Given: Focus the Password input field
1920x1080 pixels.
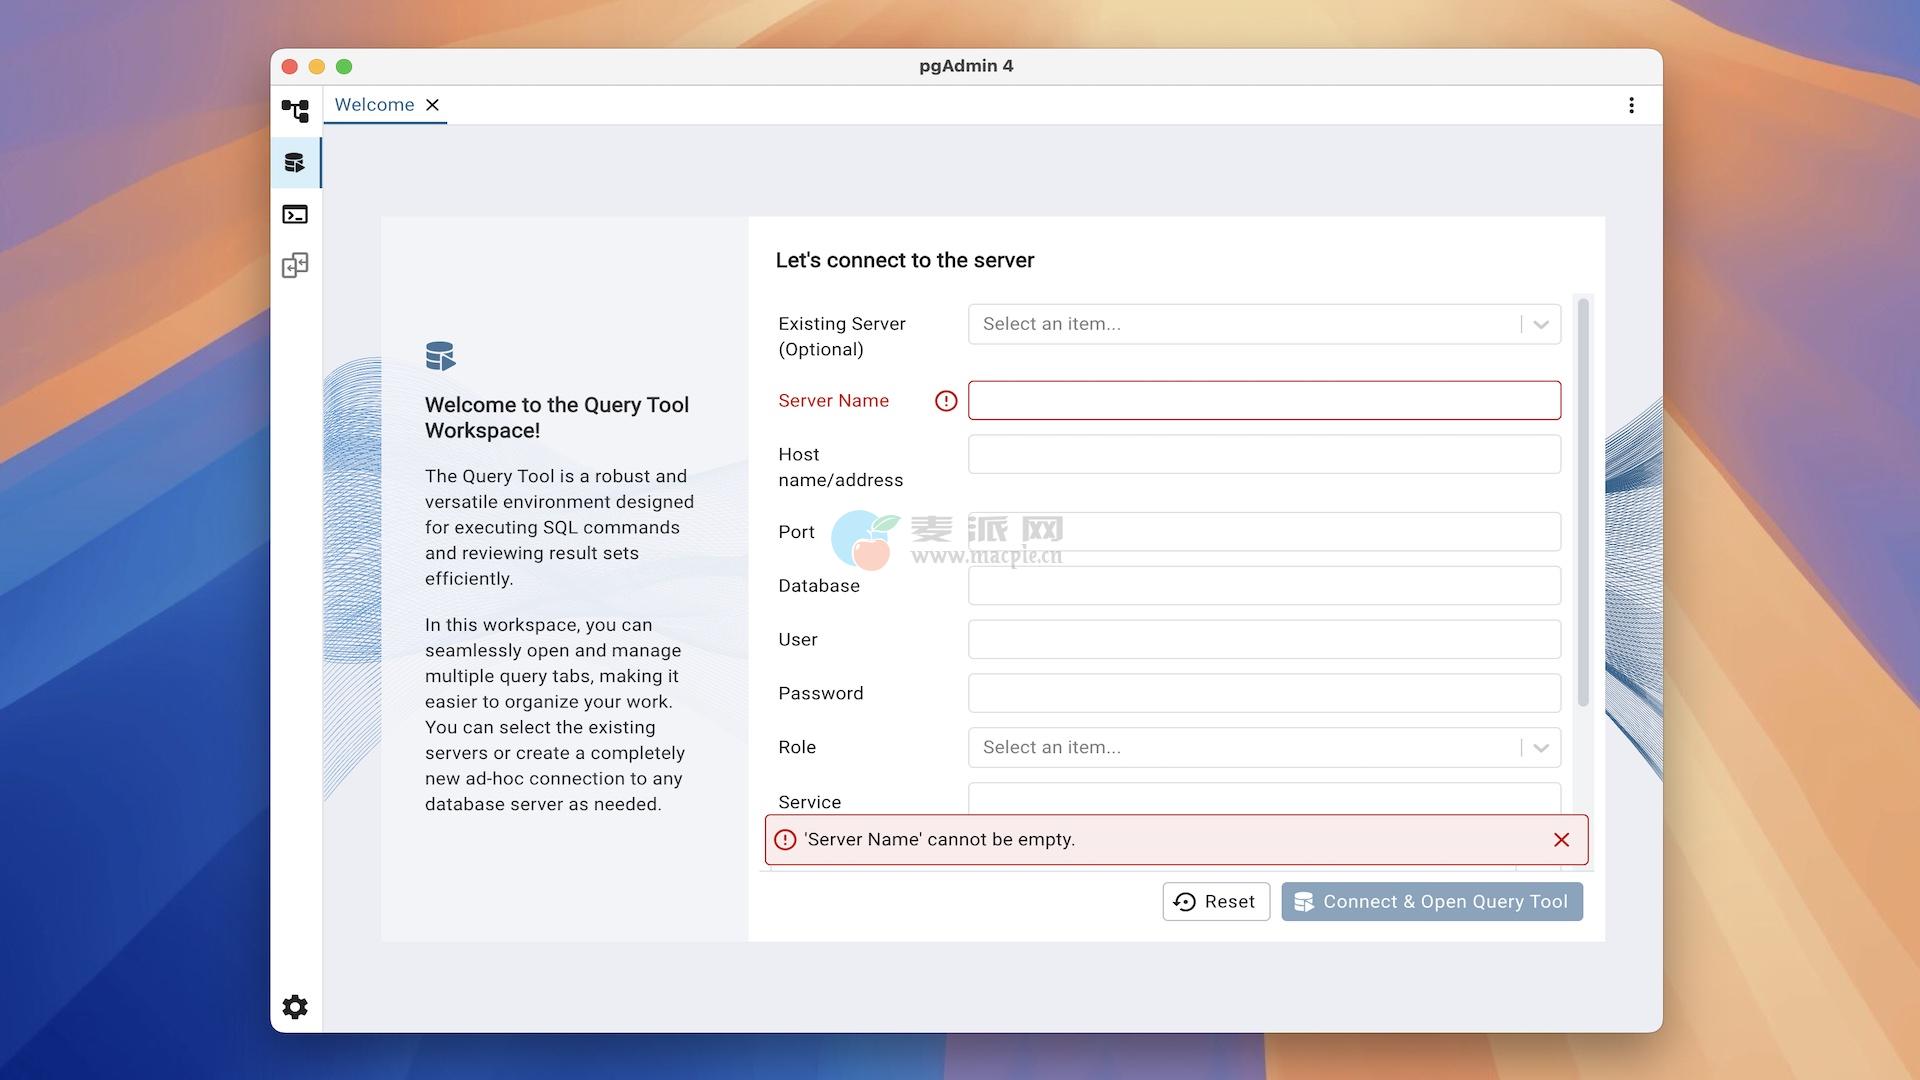Looking at the screenshot, I should [1264, 694].
